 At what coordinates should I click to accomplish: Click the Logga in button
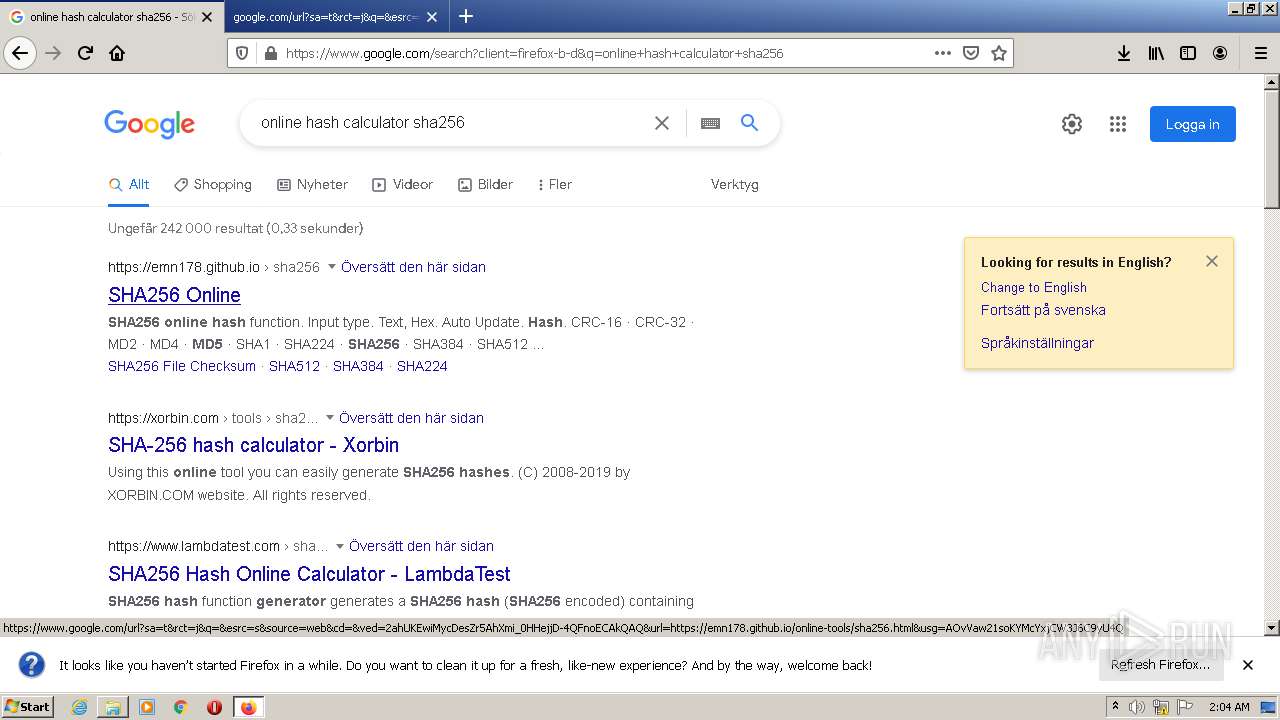pos(1192,124)
